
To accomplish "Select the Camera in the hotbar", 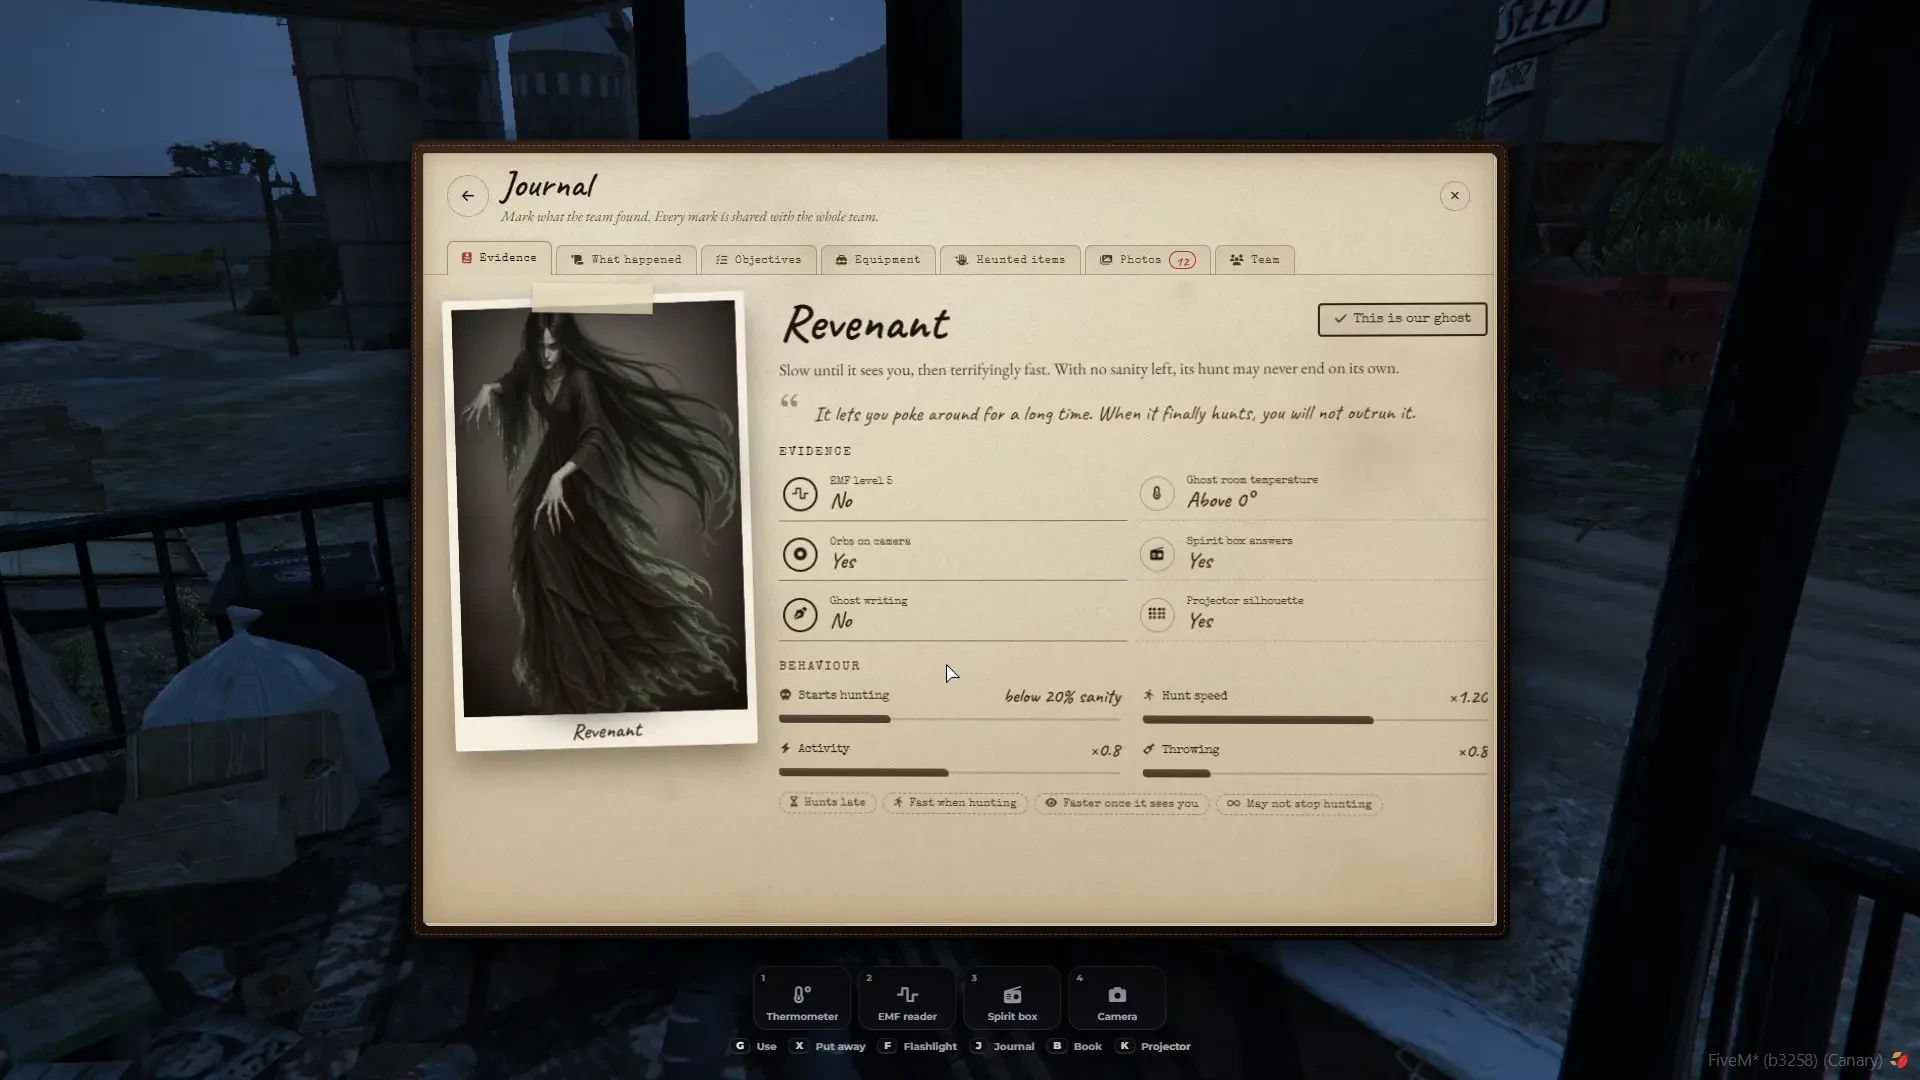I will (1117, 998).
